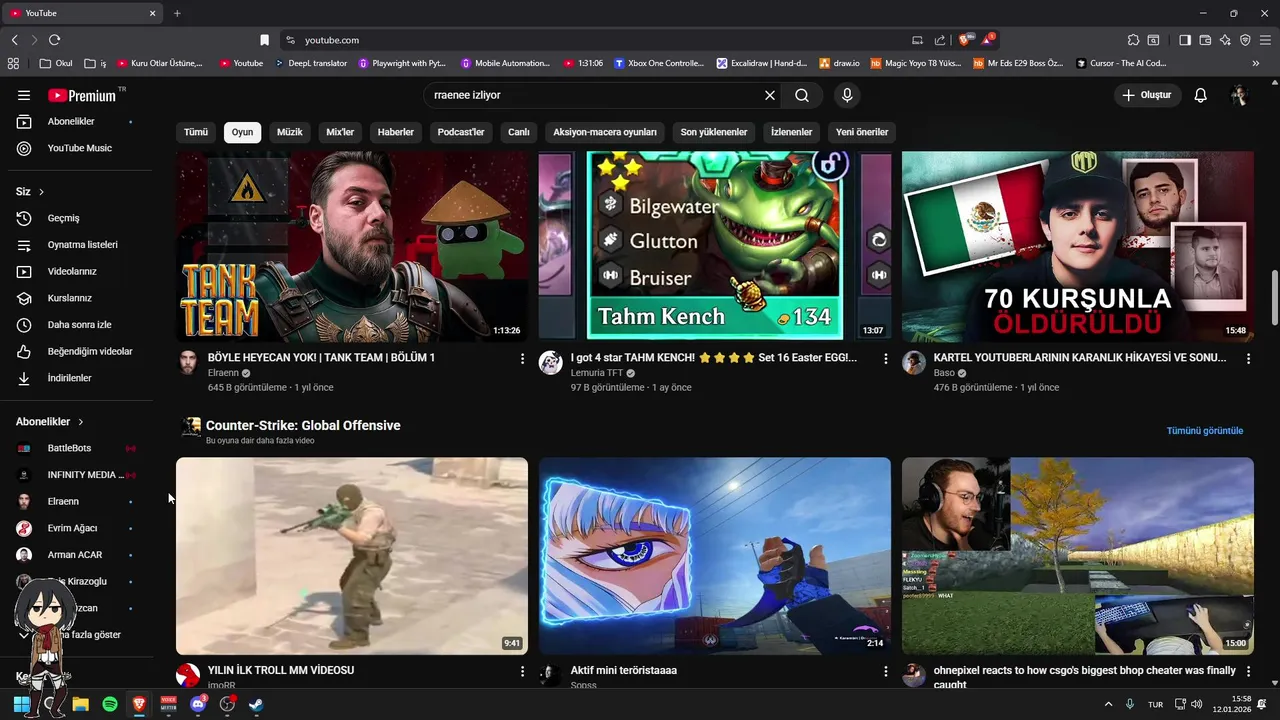The image size is (1280, 720).
Task: Start voice search with the microphone
Action: tap(847, 95)
